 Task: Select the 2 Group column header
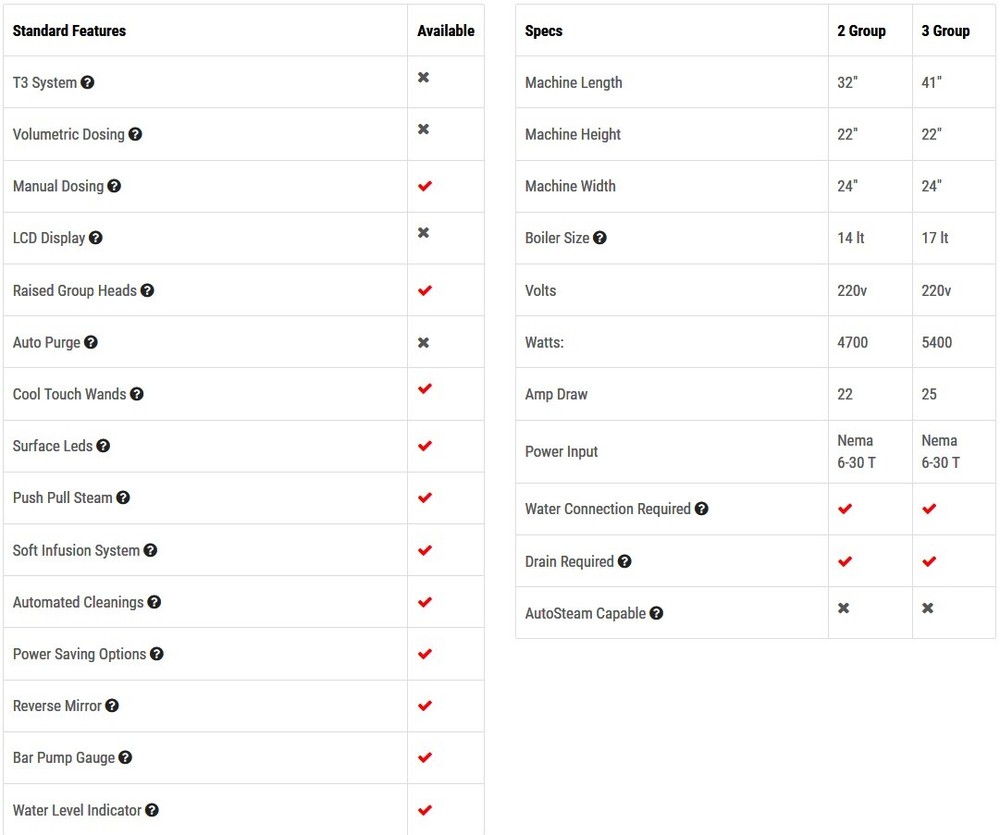pos(861,31)
